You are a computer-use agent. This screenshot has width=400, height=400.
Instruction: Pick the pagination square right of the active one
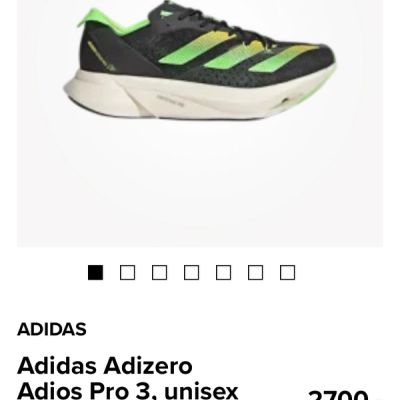coord(127,272)
